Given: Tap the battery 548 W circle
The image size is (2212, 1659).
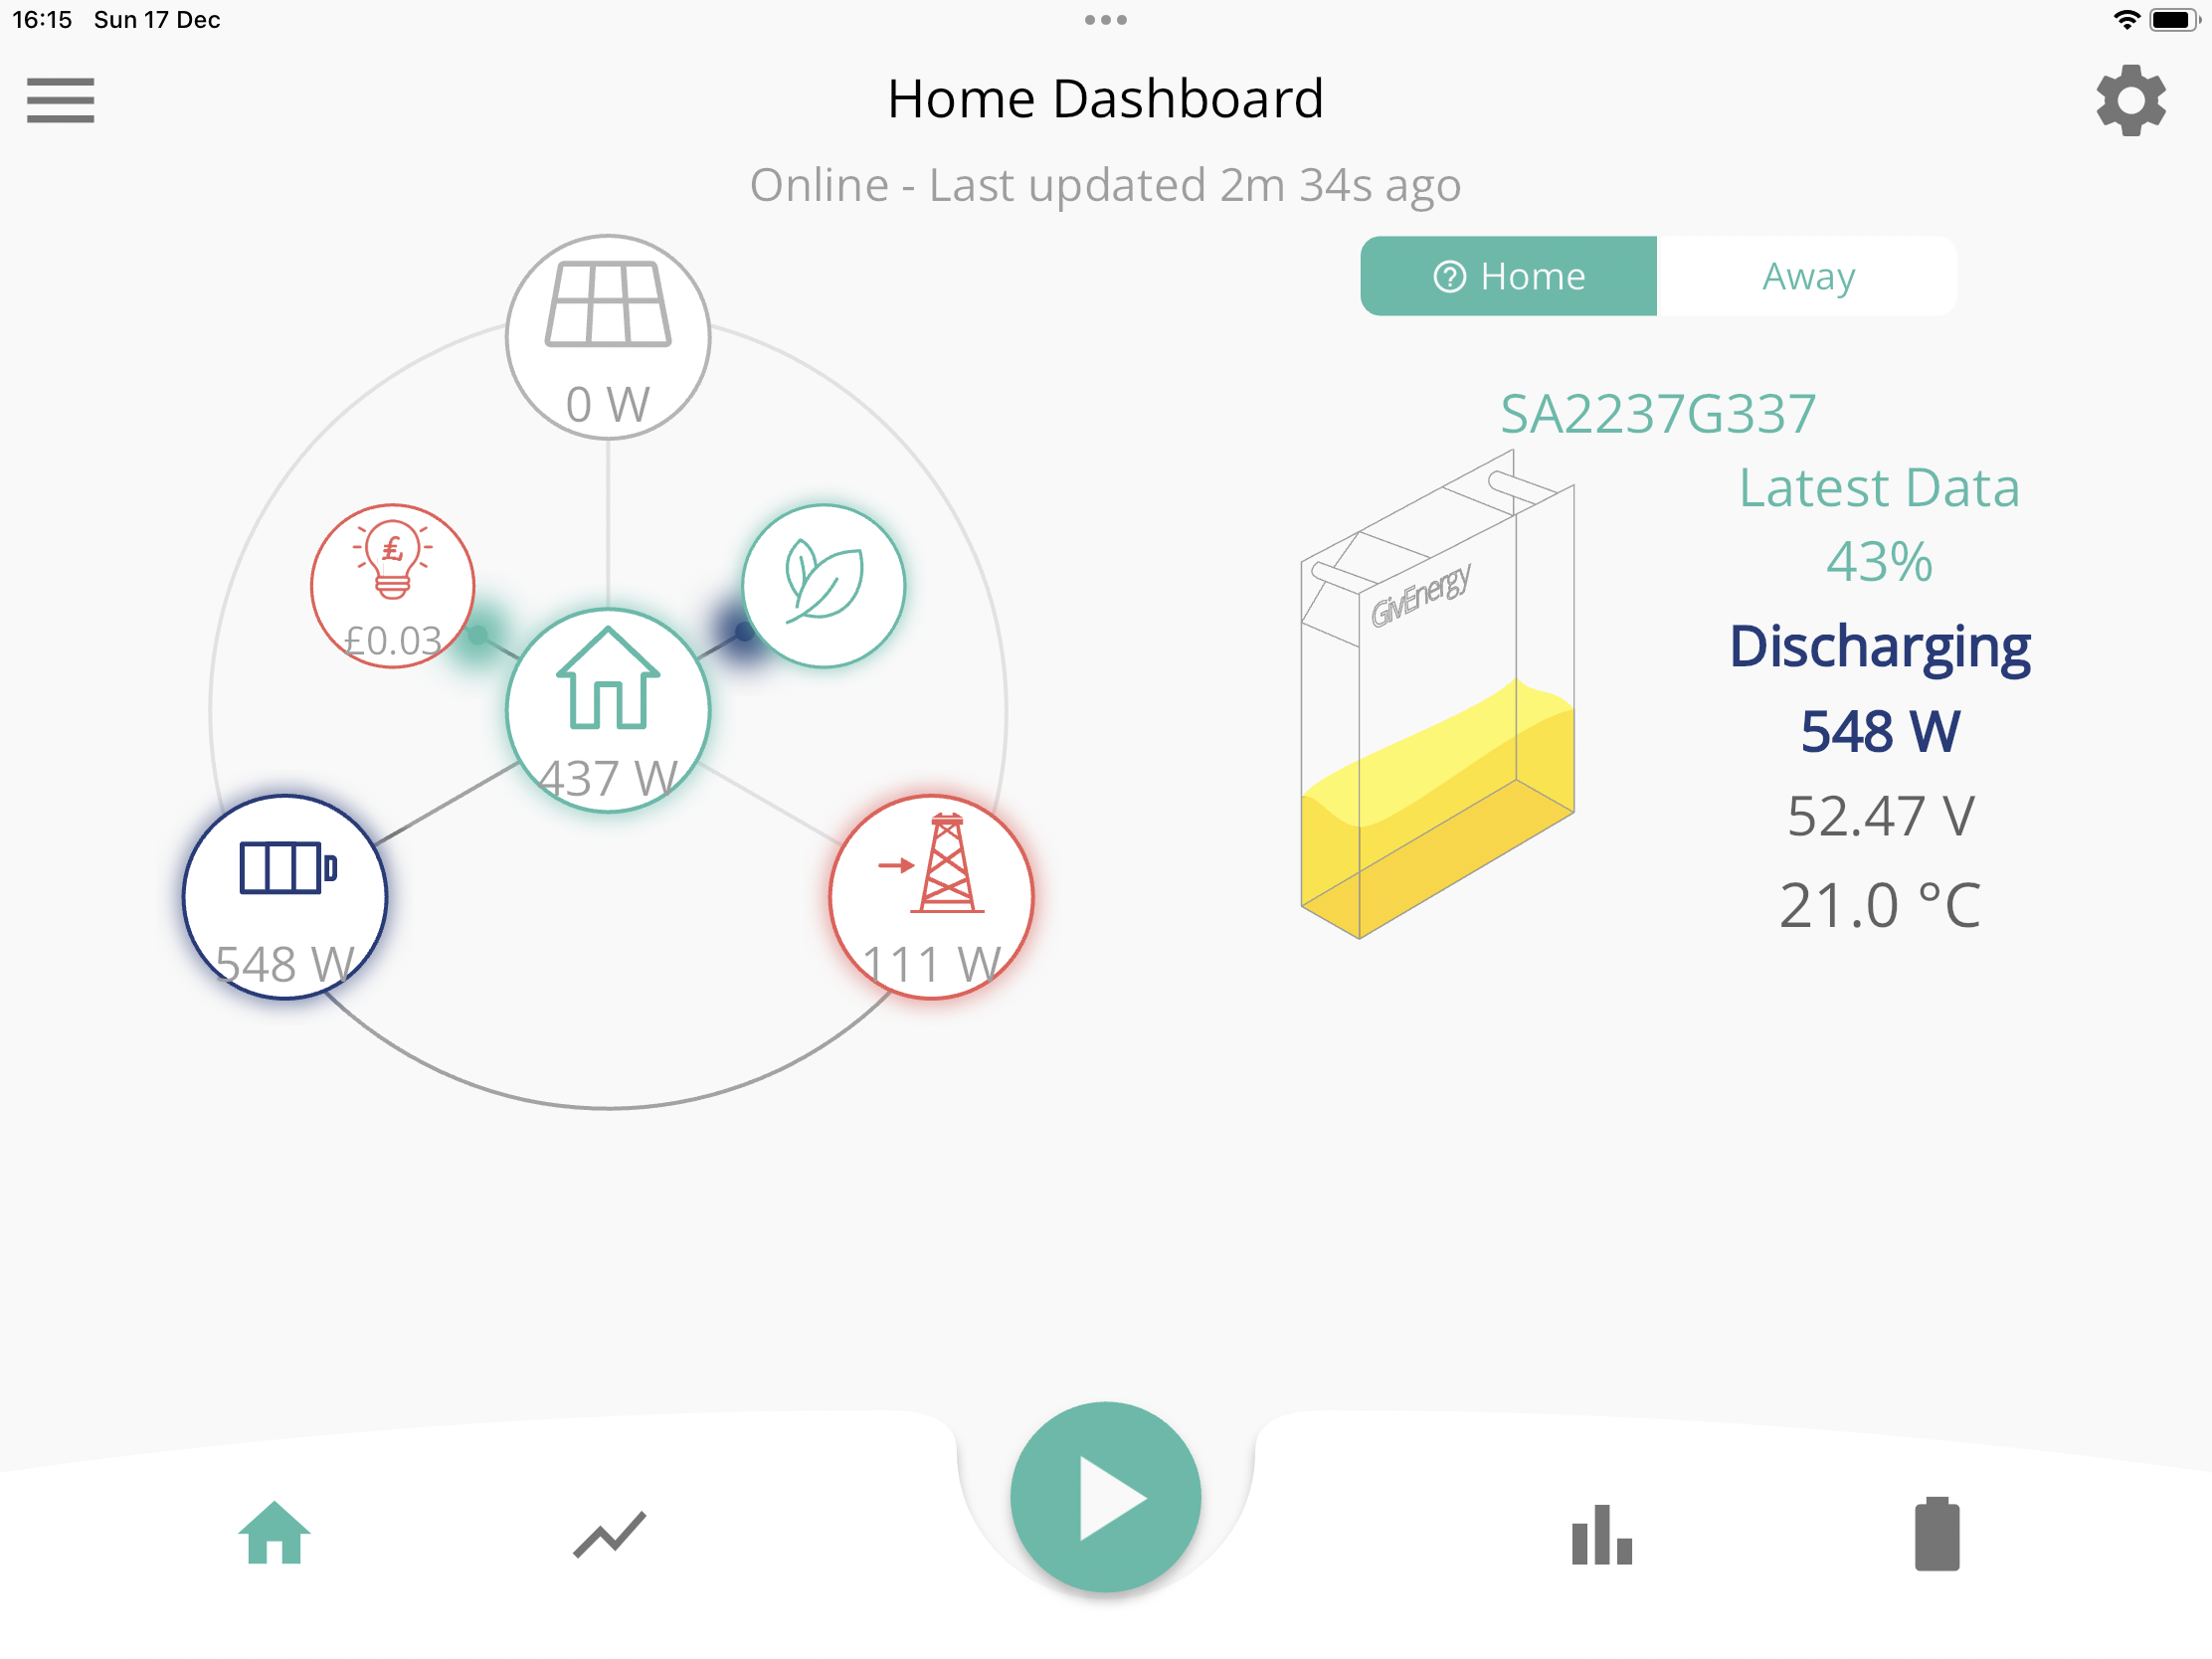Looking at the screenshot, I should click(285, 897).
